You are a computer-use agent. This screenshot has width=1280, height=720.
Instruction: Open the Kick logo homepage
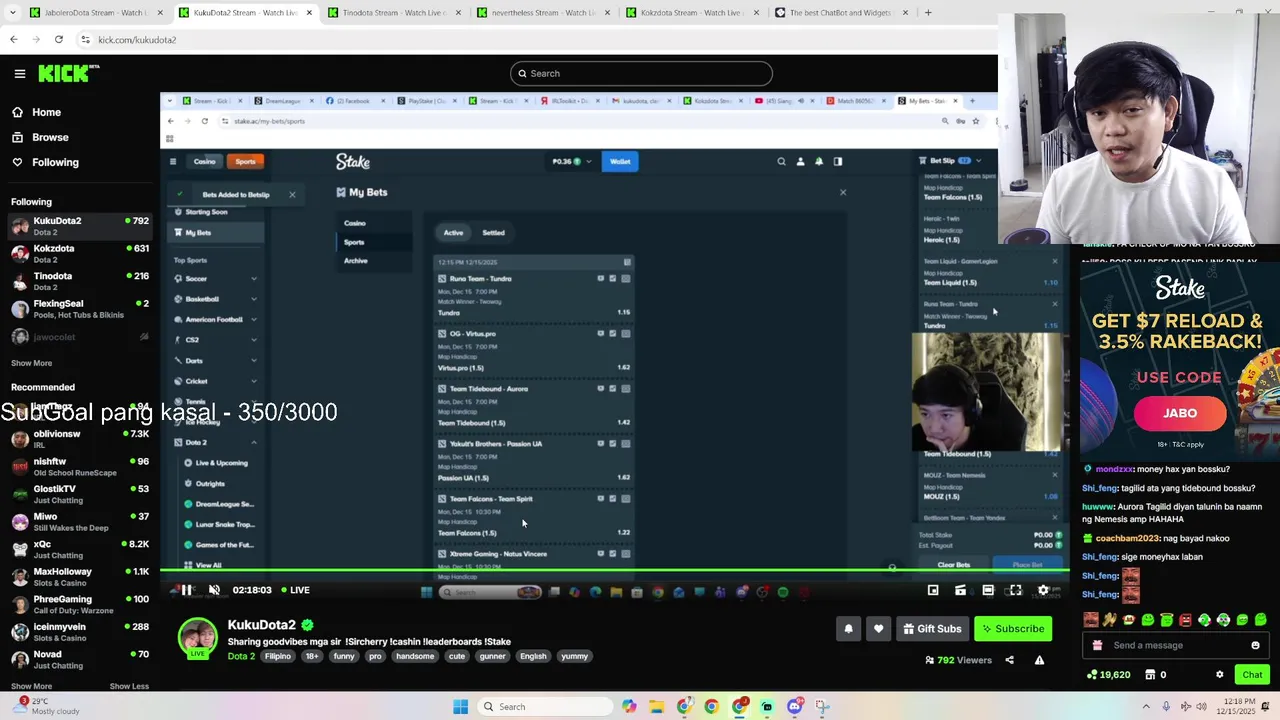click(x=68, y=73)
